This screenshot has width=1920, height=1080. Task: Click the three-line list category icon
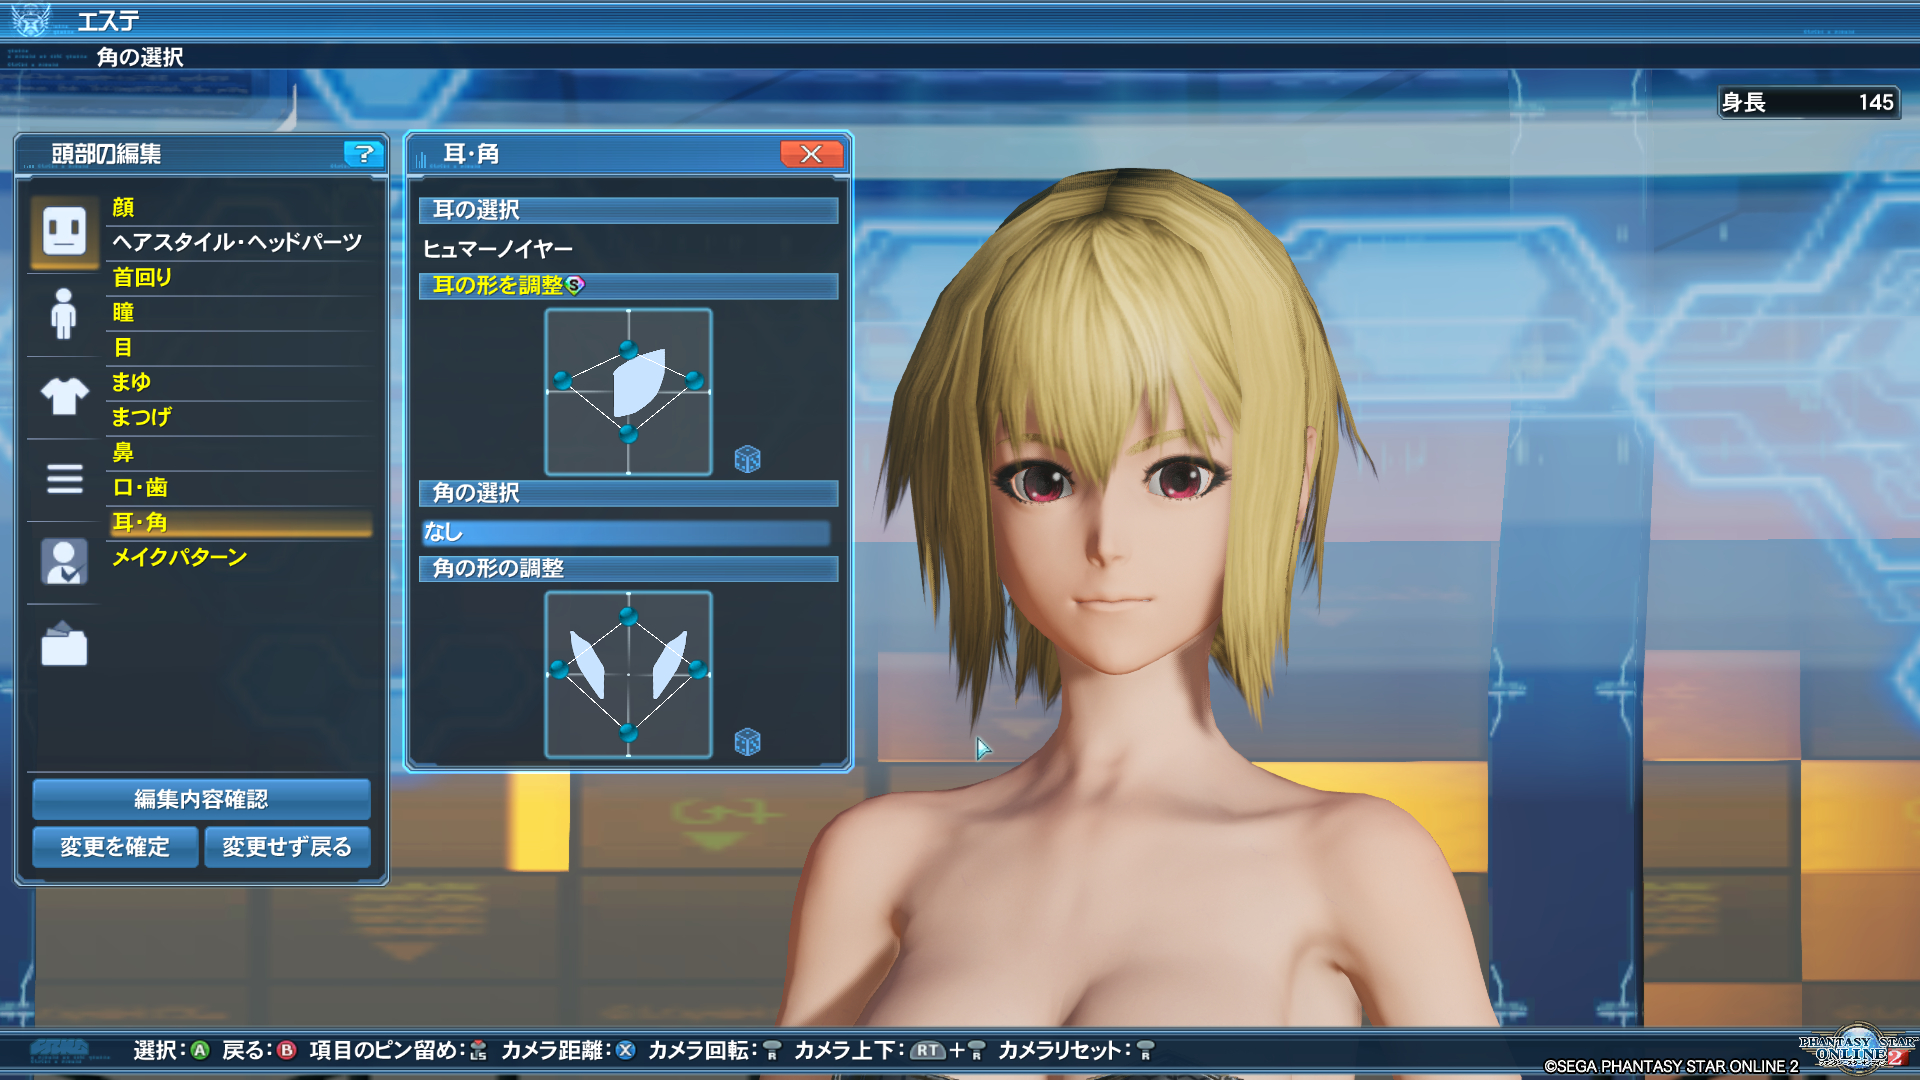click(x=64, y=479)
